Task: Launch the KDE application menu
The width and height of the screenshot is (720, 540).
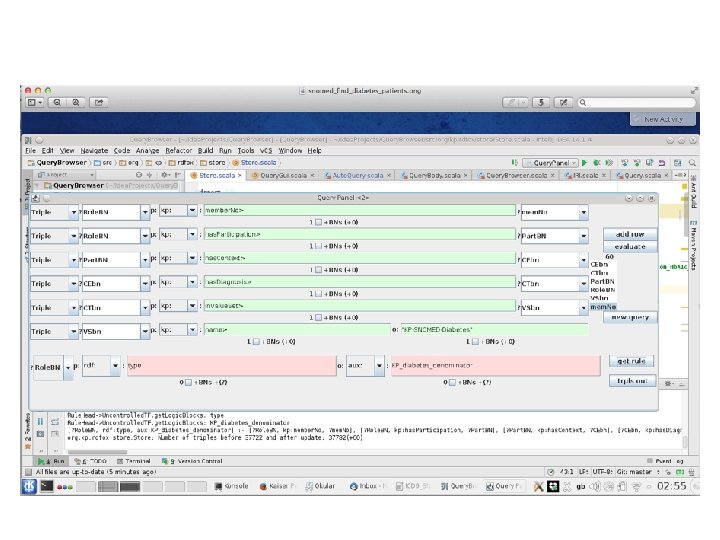Action: coord(29,486)
